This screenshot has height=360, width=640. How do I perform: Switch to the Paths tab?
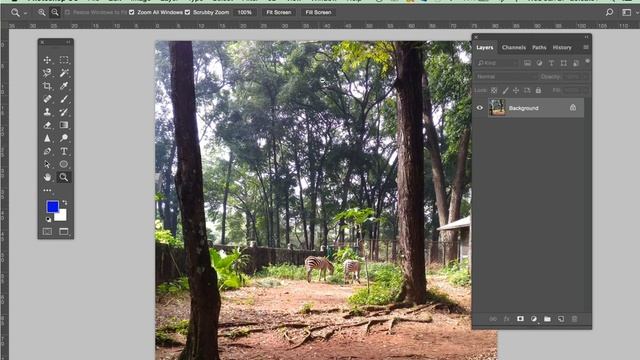point(539,48)
